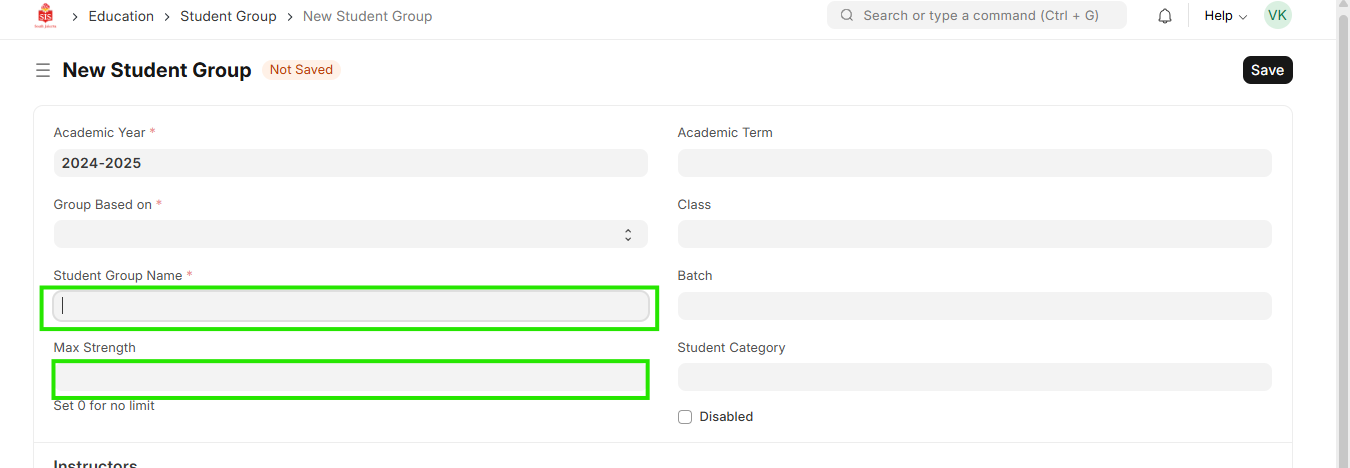The width and height of the screenshot is (1350, 468).
Task: Click the school logo home icon
Action: 45,16
